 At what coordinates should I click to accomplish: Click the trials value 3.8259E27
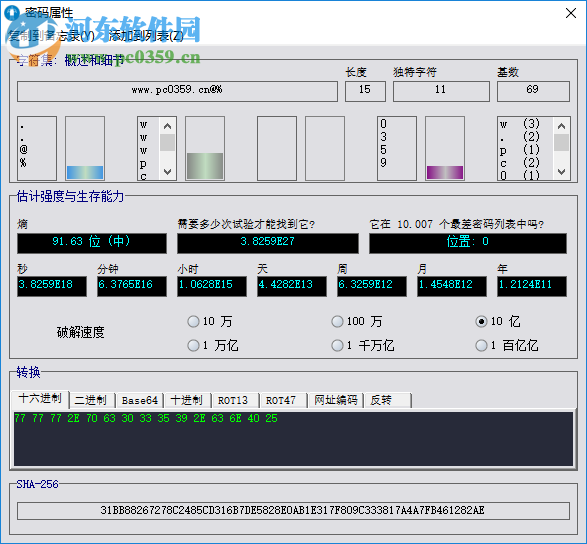click(x=268, y=243)
